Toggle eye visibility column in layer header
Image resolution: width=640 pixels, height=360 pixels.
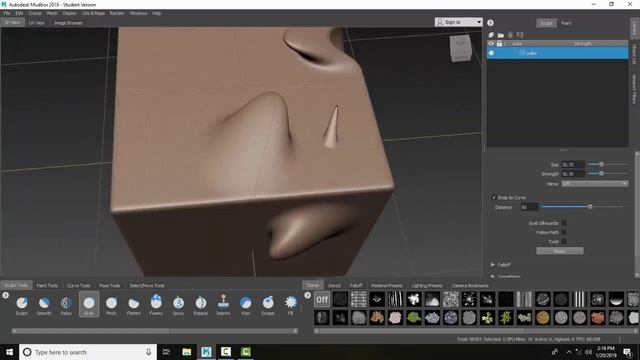pyautogui.click(x=491, y=43)
